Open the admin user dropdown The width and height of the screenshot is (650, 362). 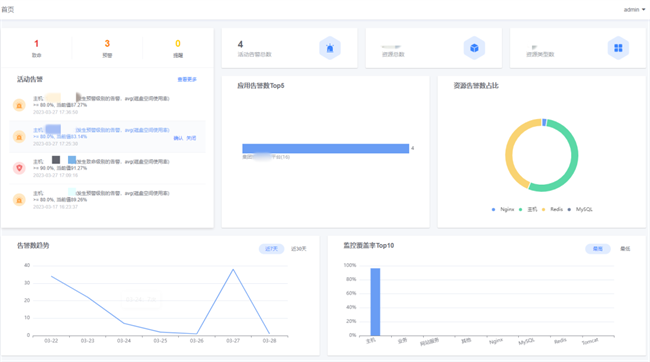pyautogui.click(x=634, y=10)
